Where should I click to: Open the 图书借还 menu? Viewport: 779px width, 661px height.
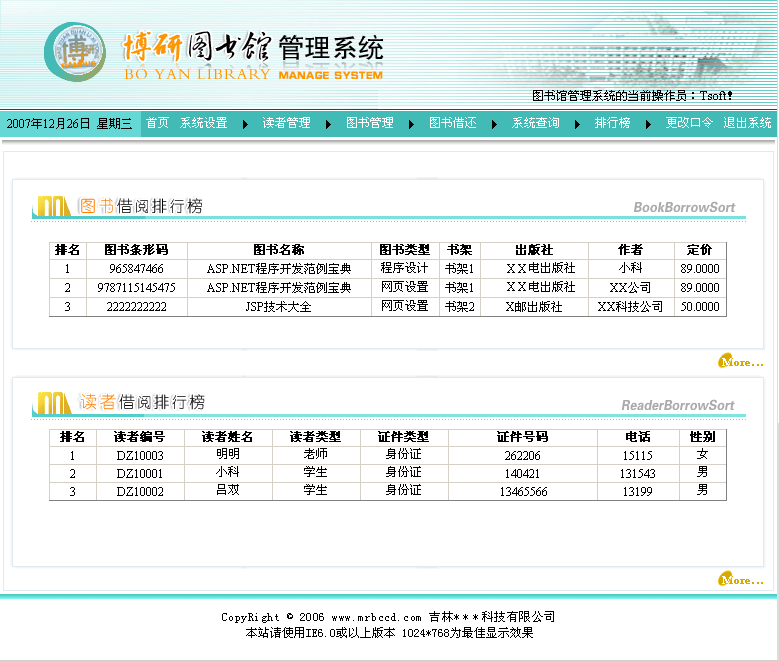453,123
